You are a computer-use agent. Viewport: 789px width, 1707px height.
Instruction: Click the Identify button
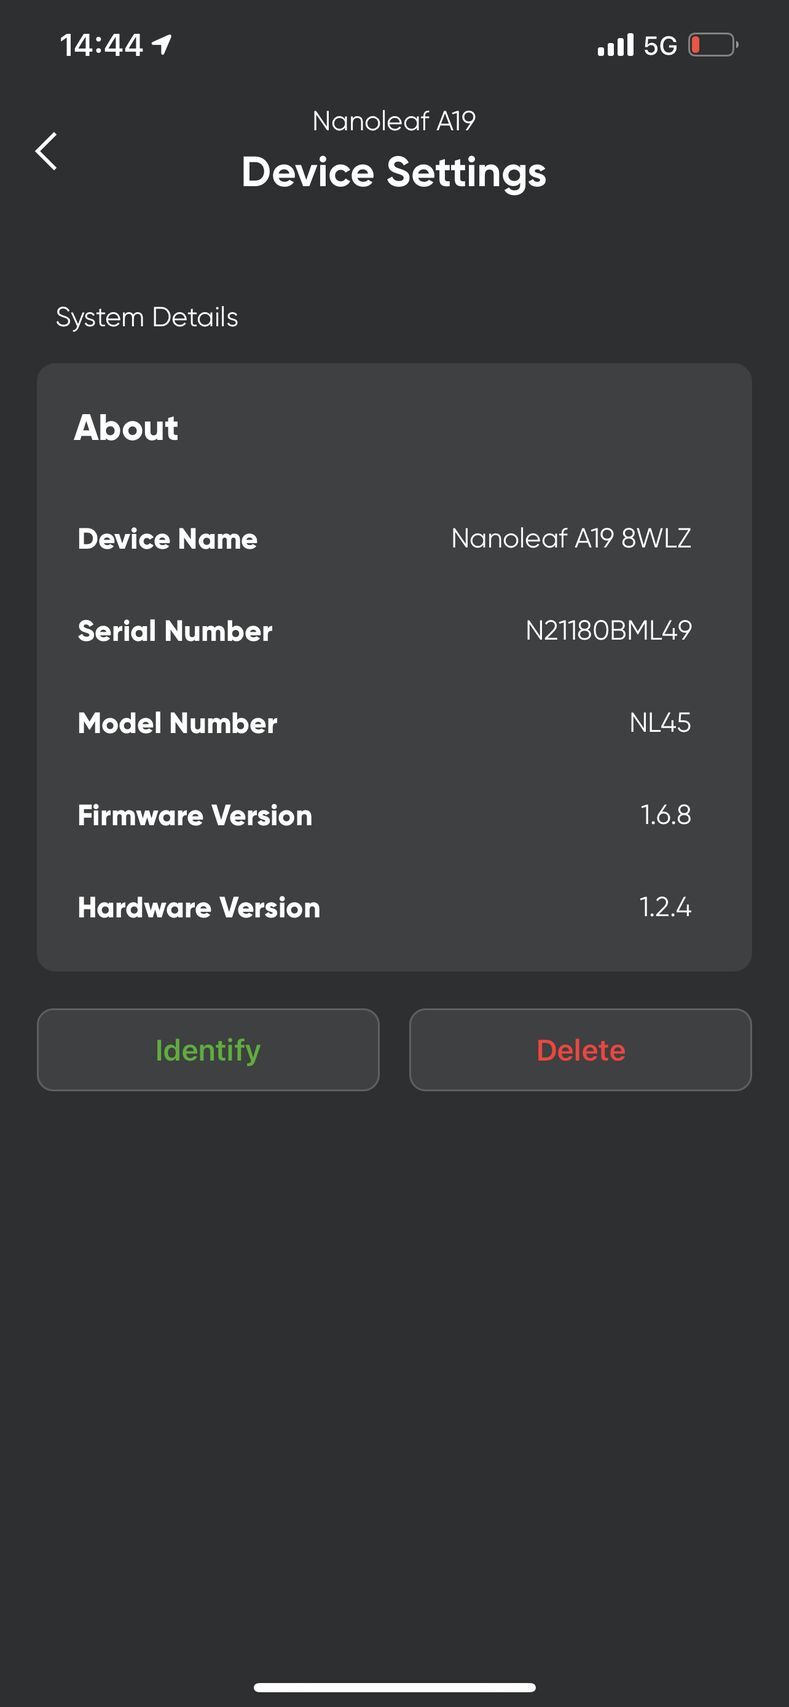coord(208,1050)
